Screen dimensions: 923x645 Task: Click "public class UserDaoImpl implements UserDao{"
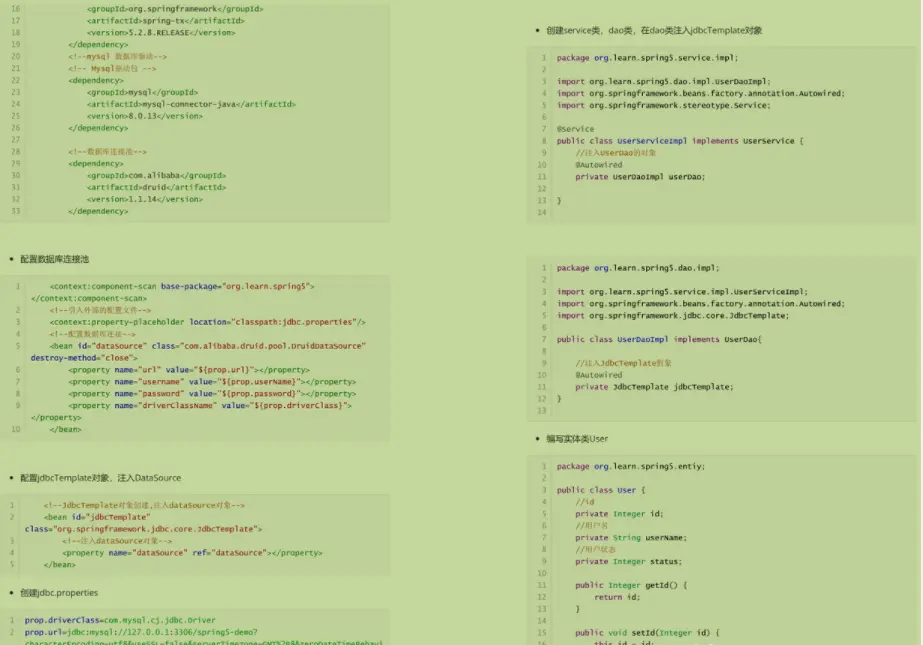[x=659, y=339]
